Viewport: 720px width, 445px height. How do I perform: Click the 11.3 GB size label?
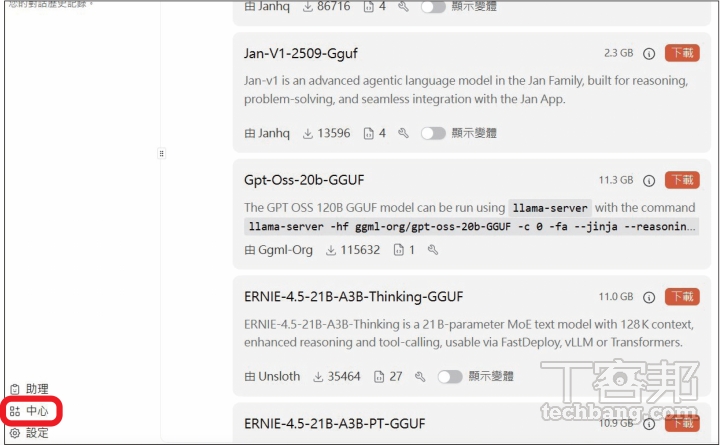pyautogui.click(x=616, y=180)
